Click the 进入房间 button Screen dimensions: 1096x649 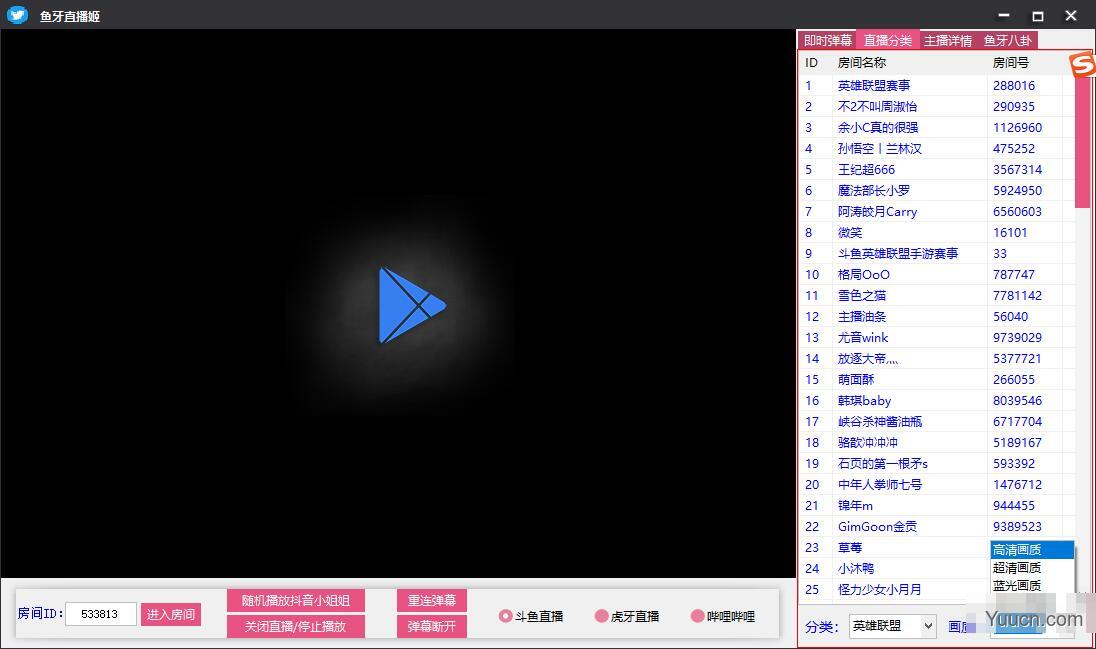click(171, 614)
